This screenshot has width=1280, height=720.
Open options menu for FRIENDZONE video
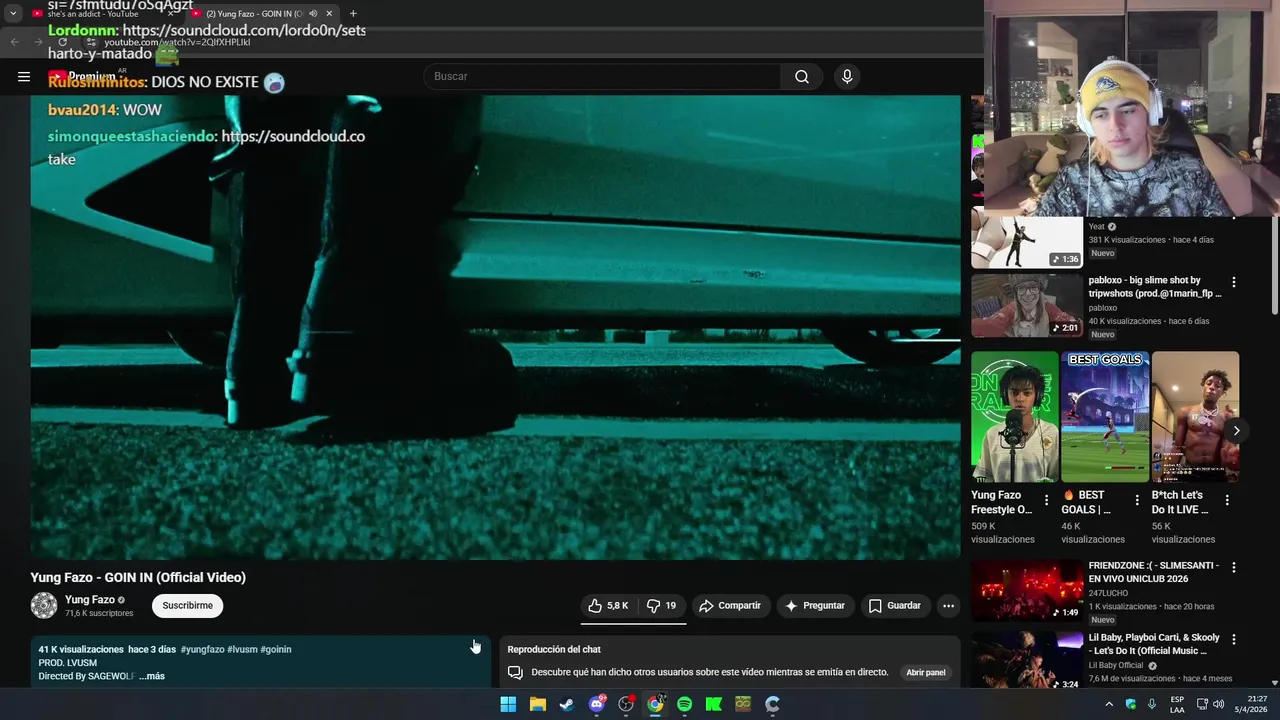(x=1233, y=567)
